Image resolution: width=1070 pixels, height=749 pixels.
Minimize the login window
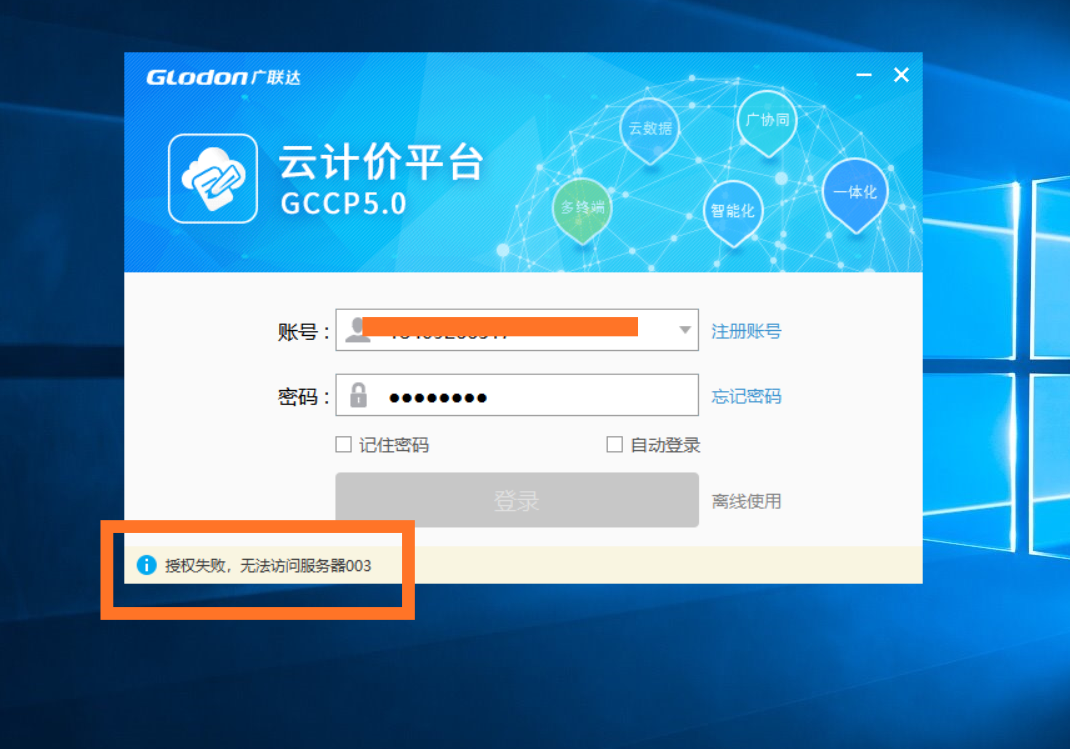point(864,74)
